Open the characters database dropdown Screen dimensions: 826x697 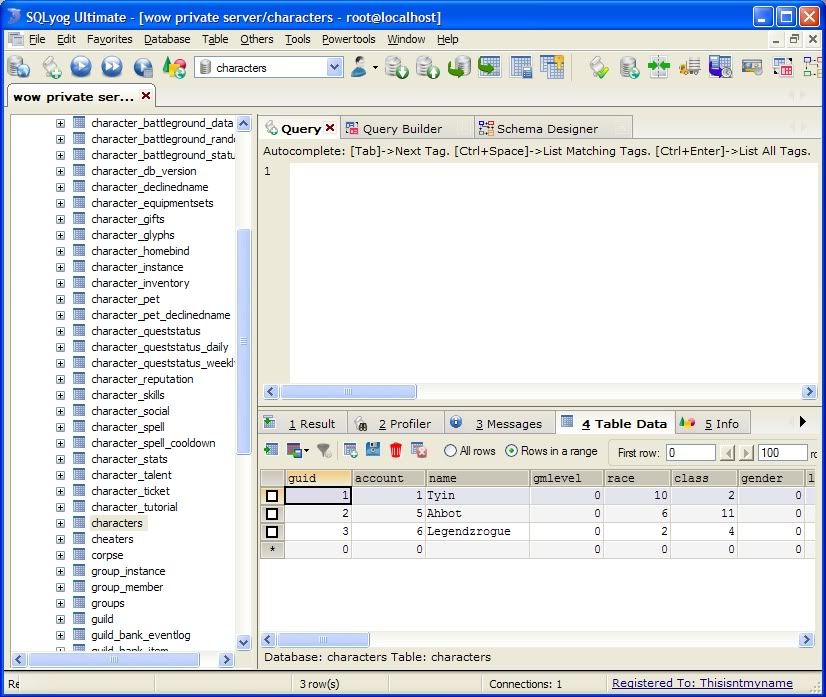(x=334, y=67)
